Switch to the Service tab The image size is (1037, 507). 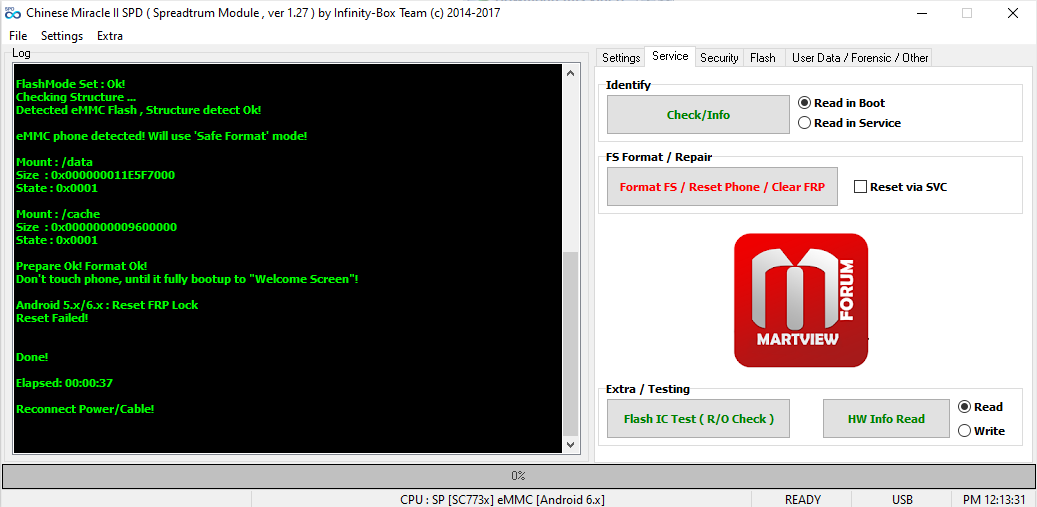tap(670, 56)
